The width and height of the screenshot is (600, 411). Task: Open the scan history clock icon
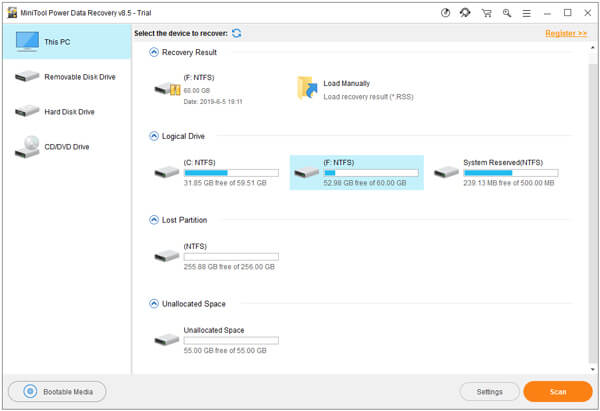click(445, 13)
